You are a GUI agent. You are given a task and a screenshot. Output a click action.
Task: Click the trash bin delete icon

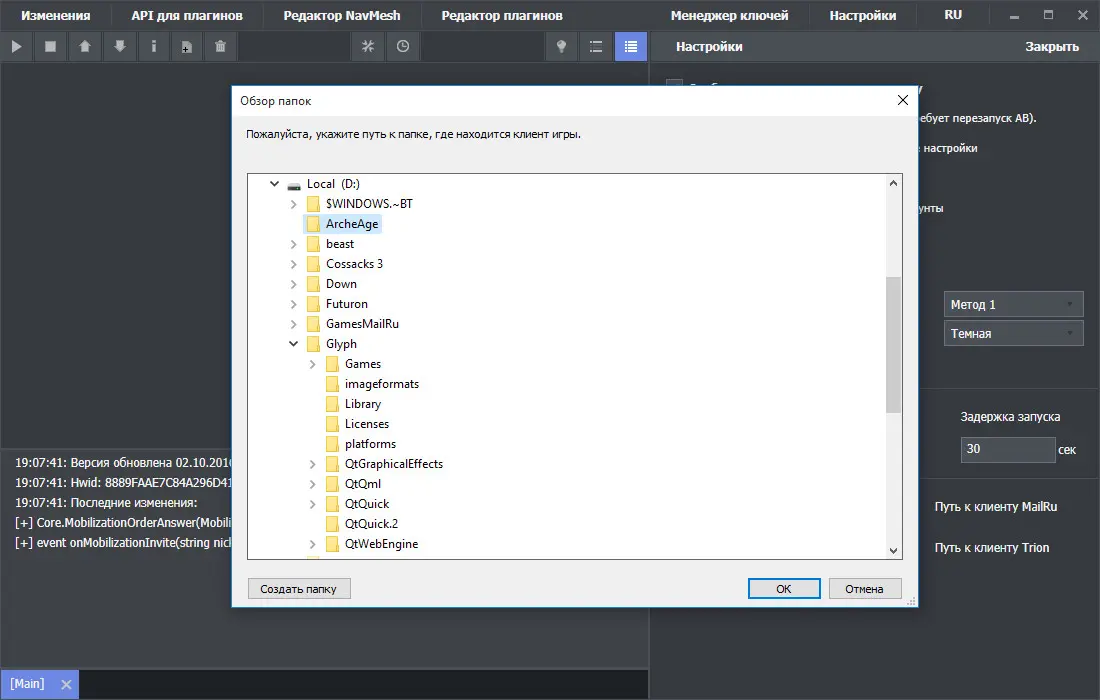[x=220, y=46]
